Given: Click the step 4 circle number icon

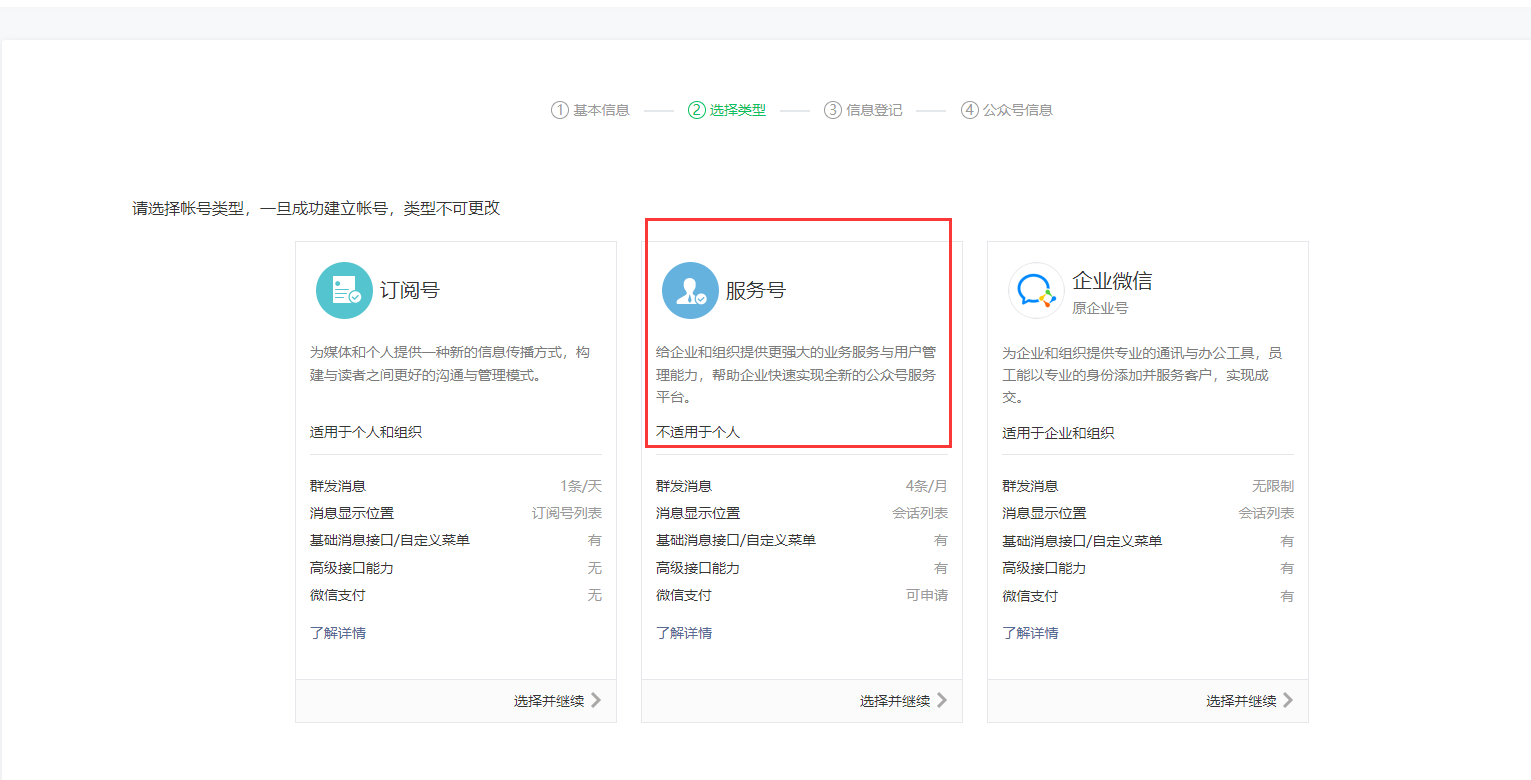Looking at the screenshot, I should [969, 110].
